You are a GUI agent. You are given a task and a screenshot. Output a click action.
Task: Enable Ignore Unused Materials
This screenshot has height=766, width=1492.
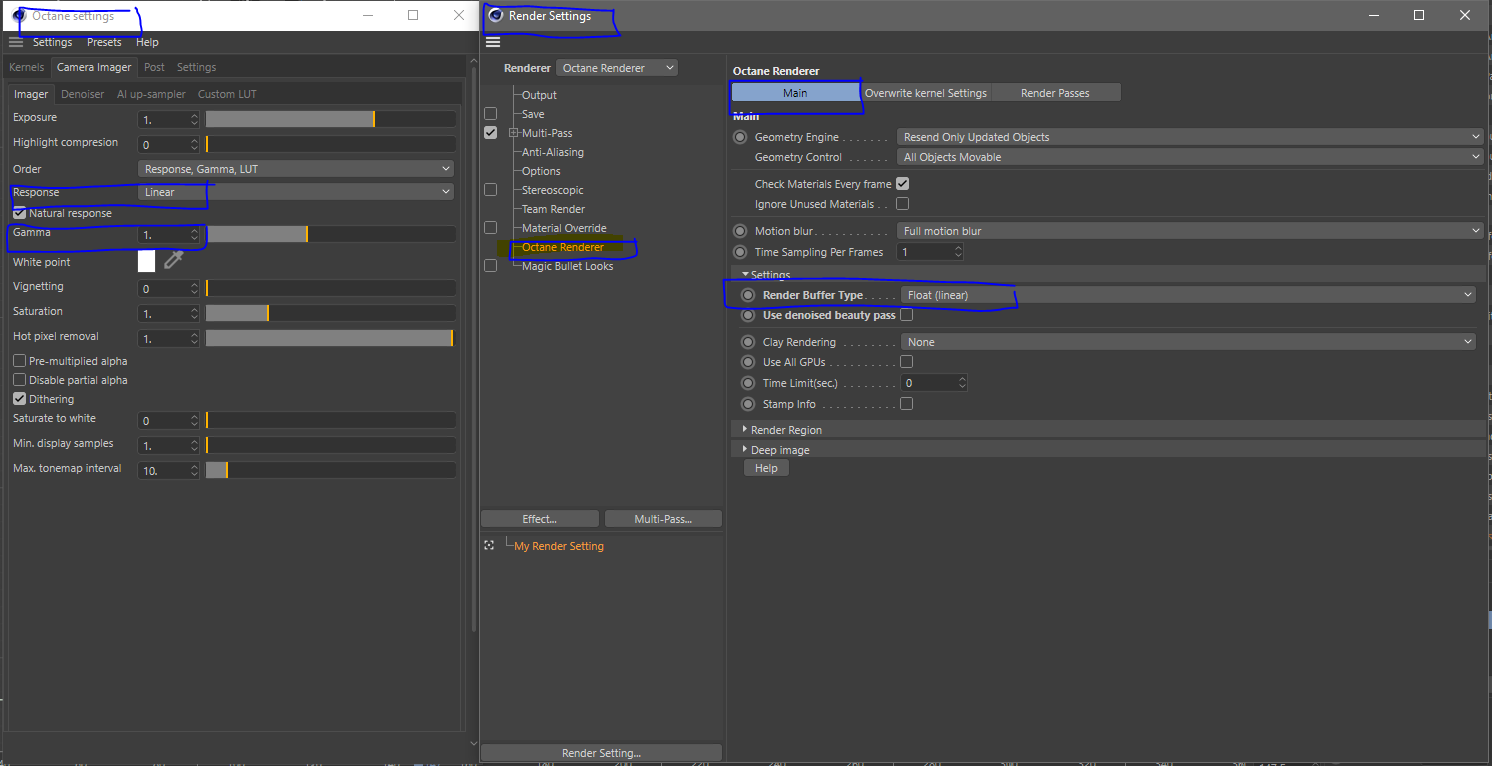902,204
